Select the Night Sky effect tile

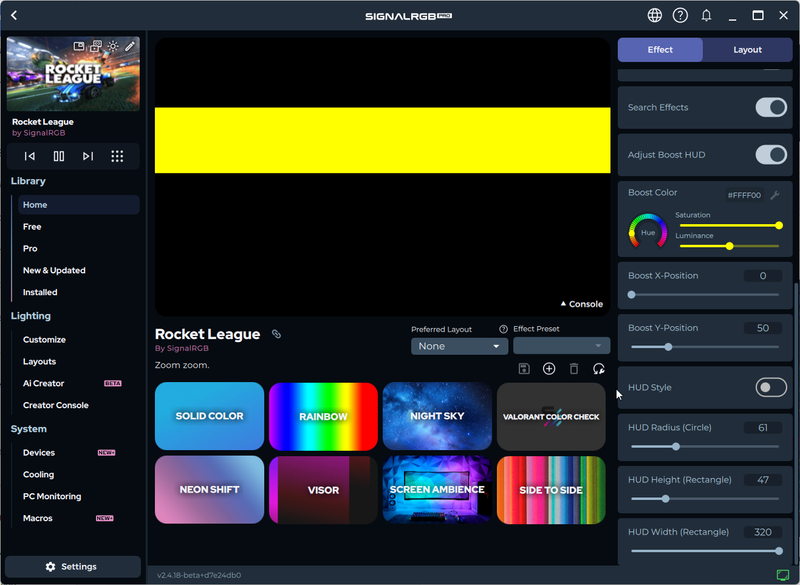437,416
